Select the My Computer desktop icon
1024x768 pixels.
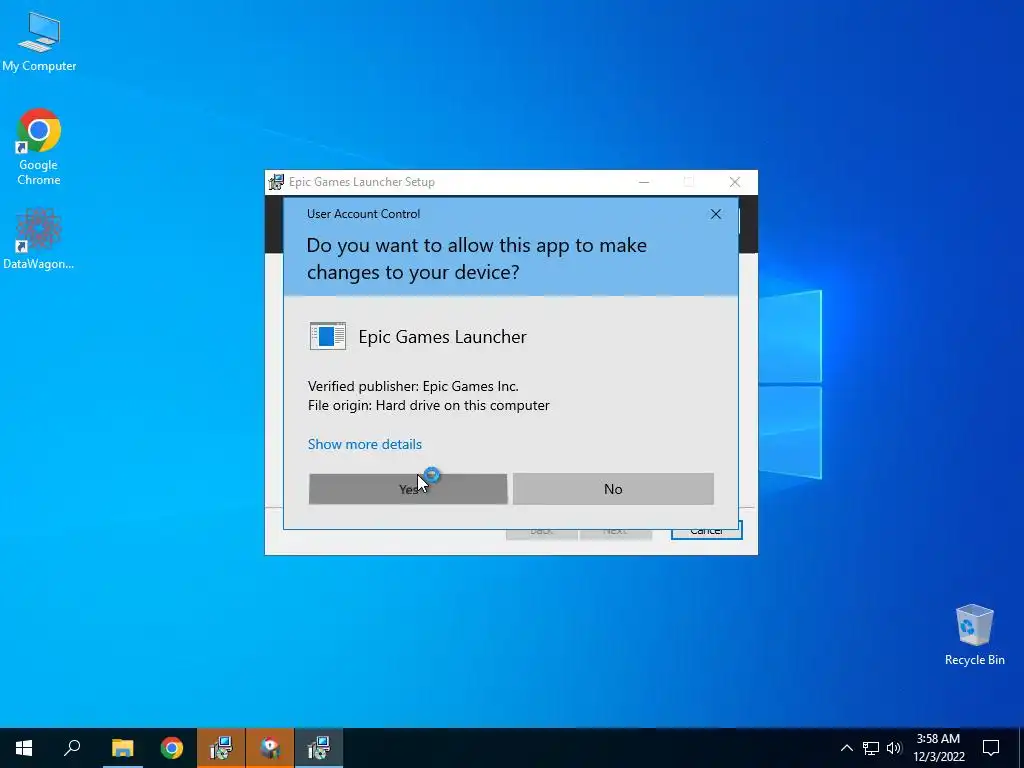click(39, 41)
